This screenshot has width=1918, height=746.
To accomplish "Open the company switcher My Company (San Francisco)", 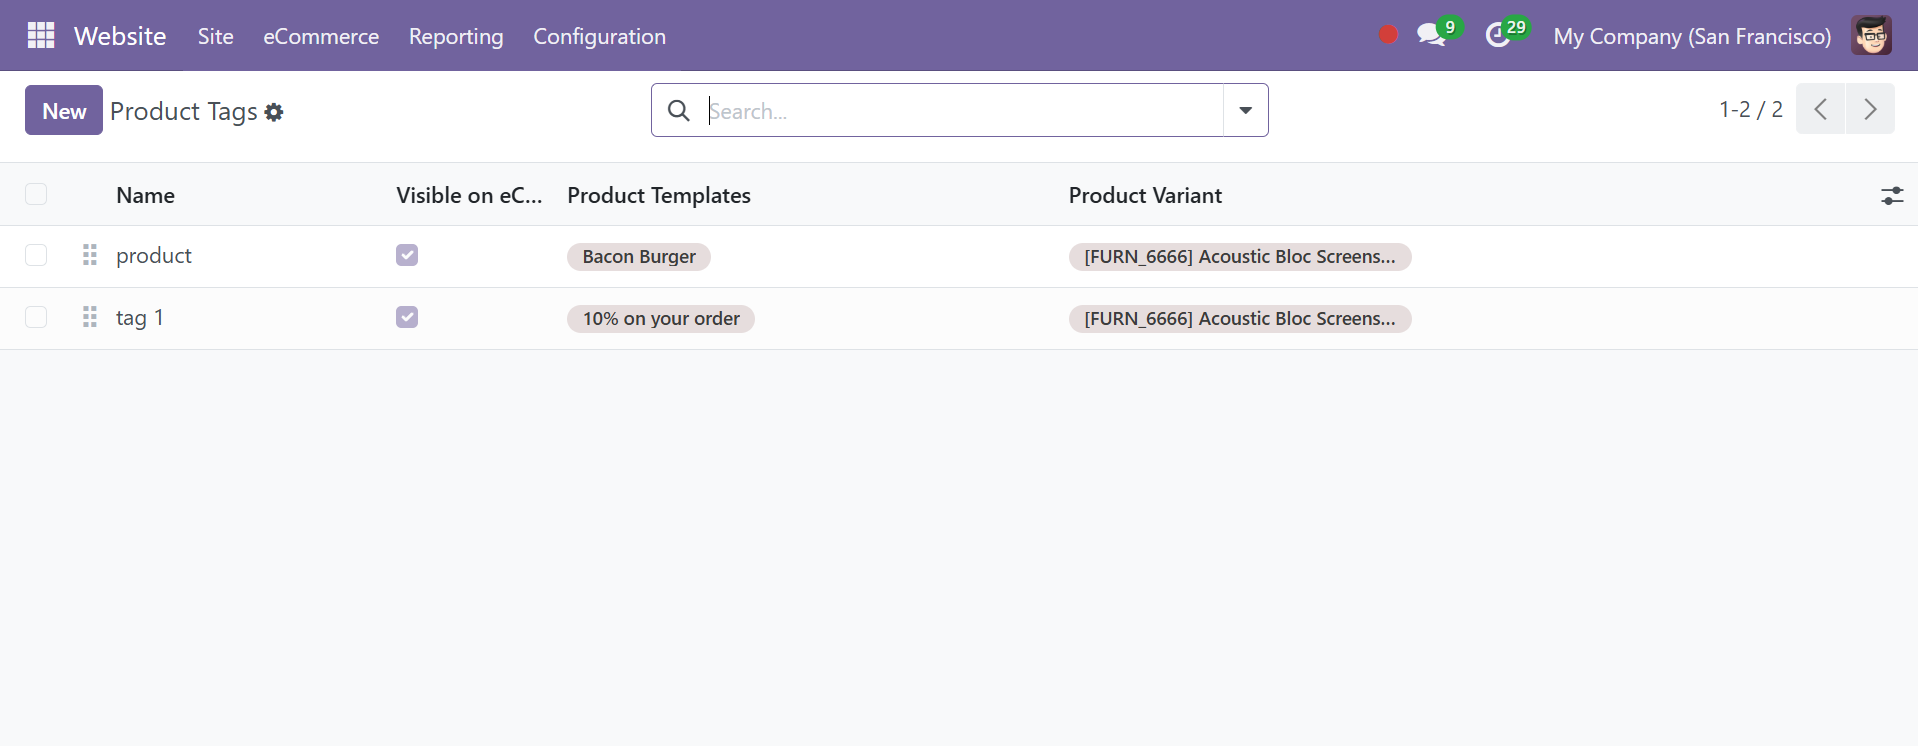I will 1692,36.
